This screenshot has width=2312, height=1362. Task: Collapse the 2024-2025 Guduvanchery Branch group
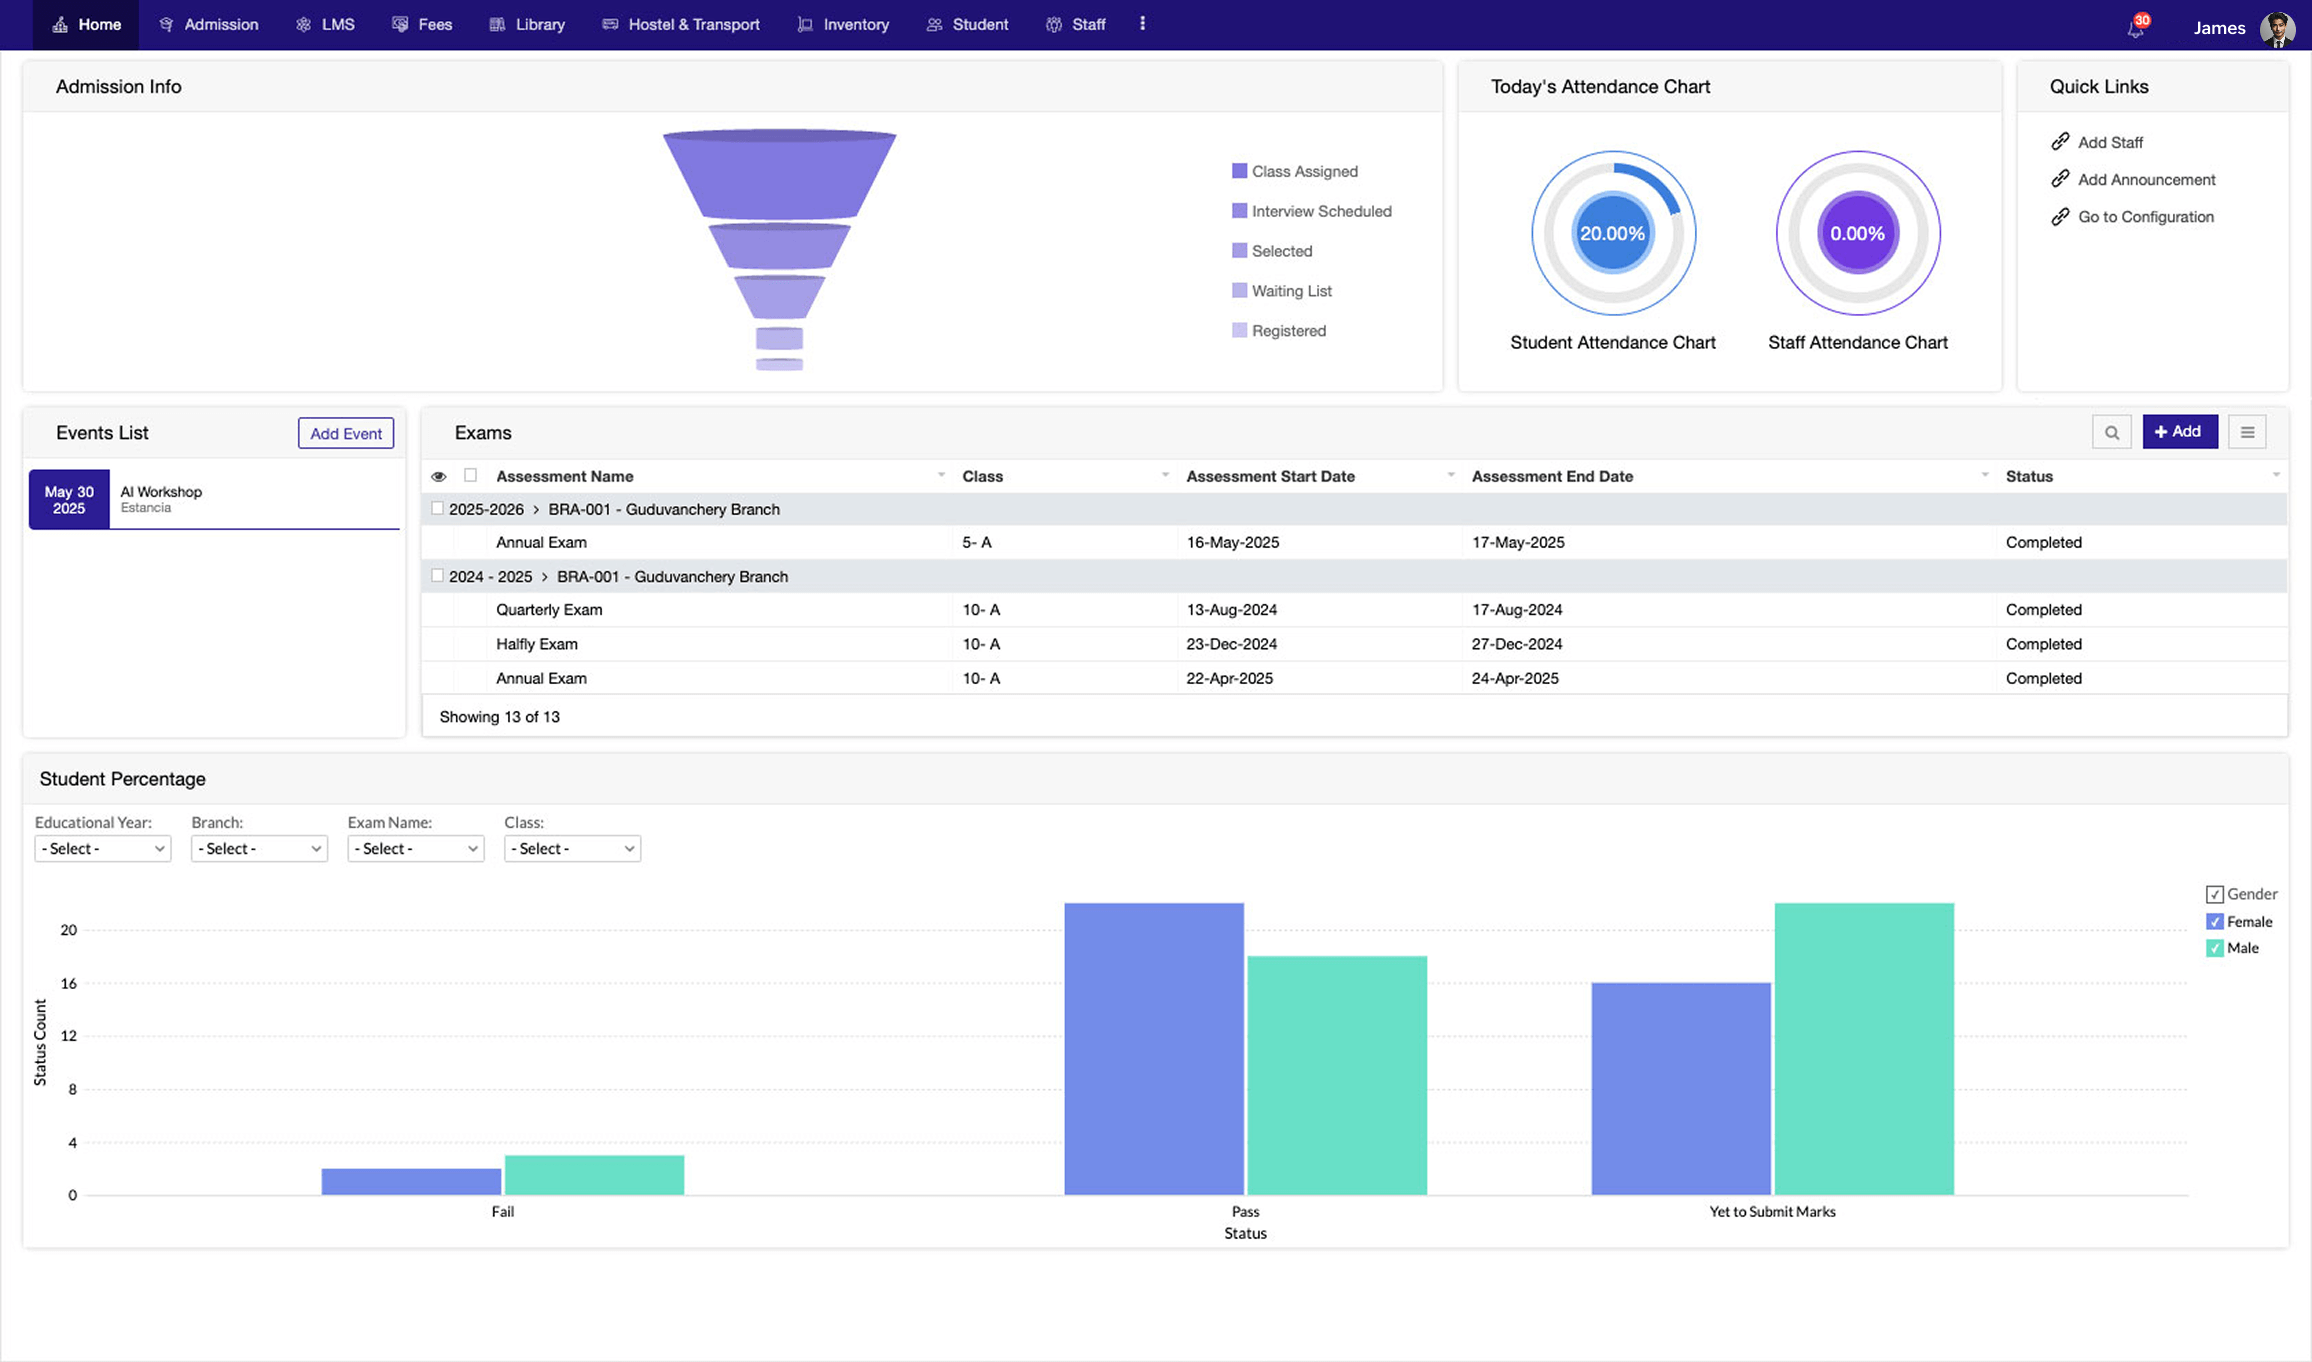[x=546, y=577]
